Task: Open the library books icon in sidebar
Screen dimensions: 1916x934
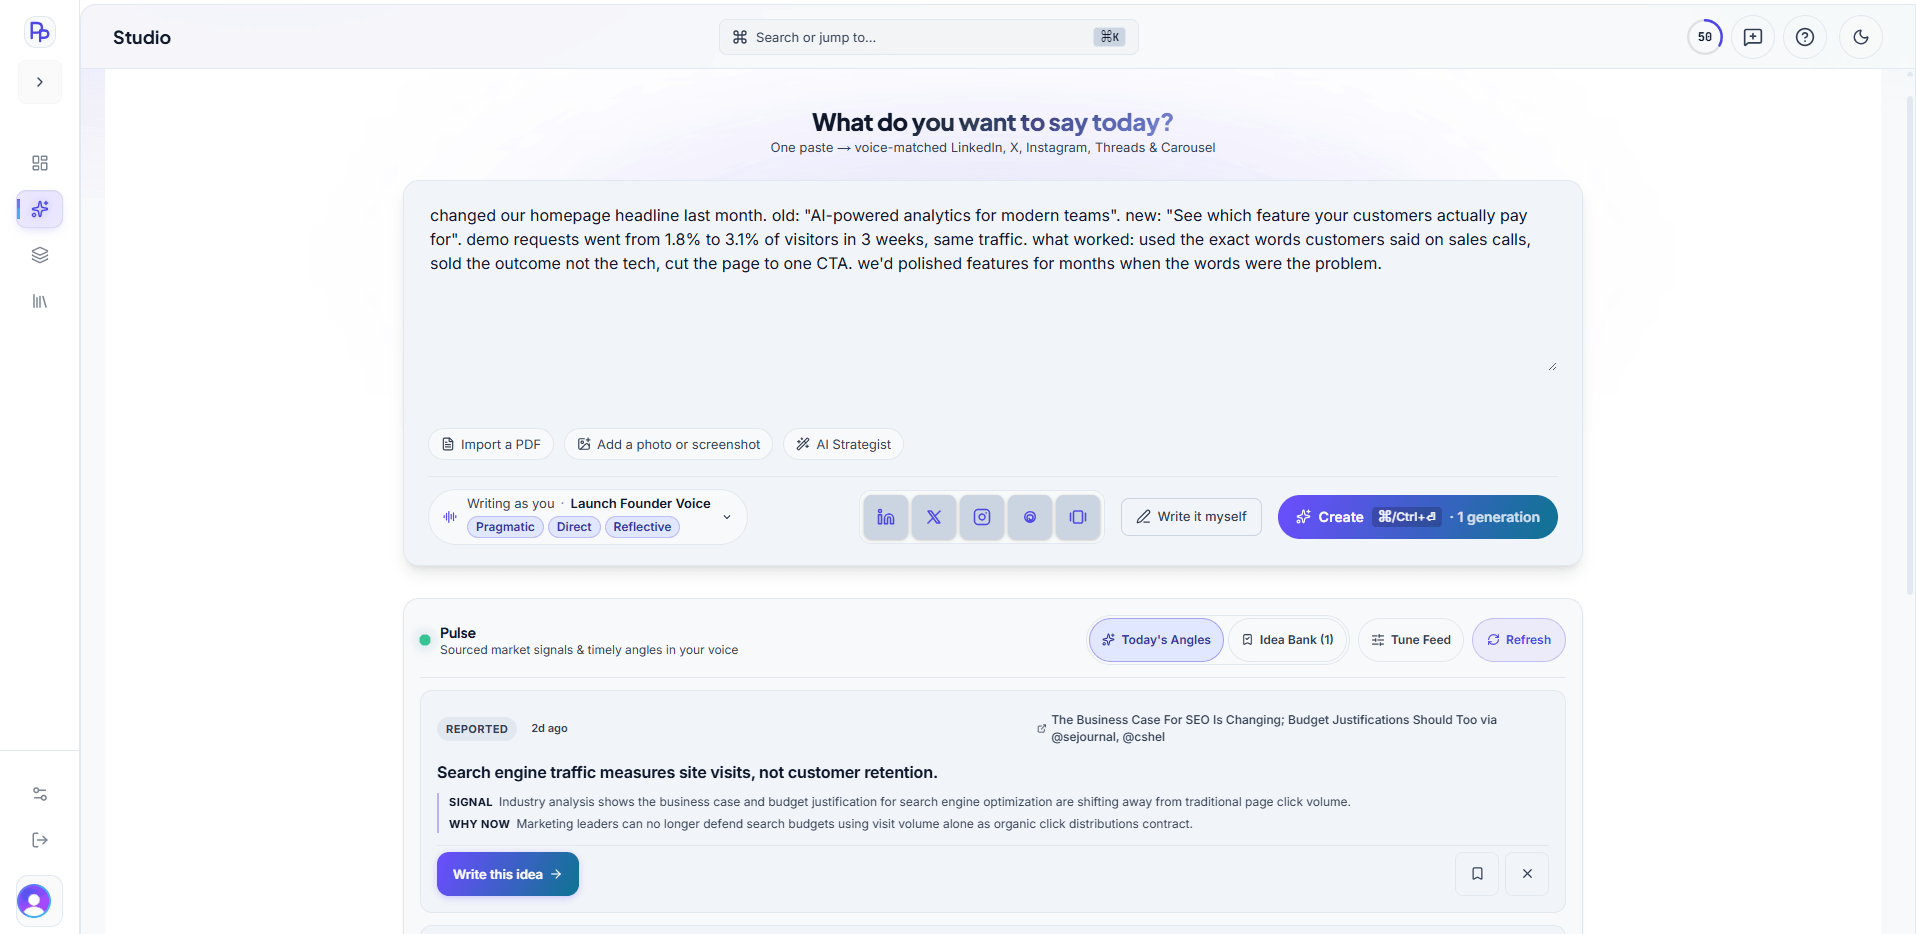Action: pos(40,301)
